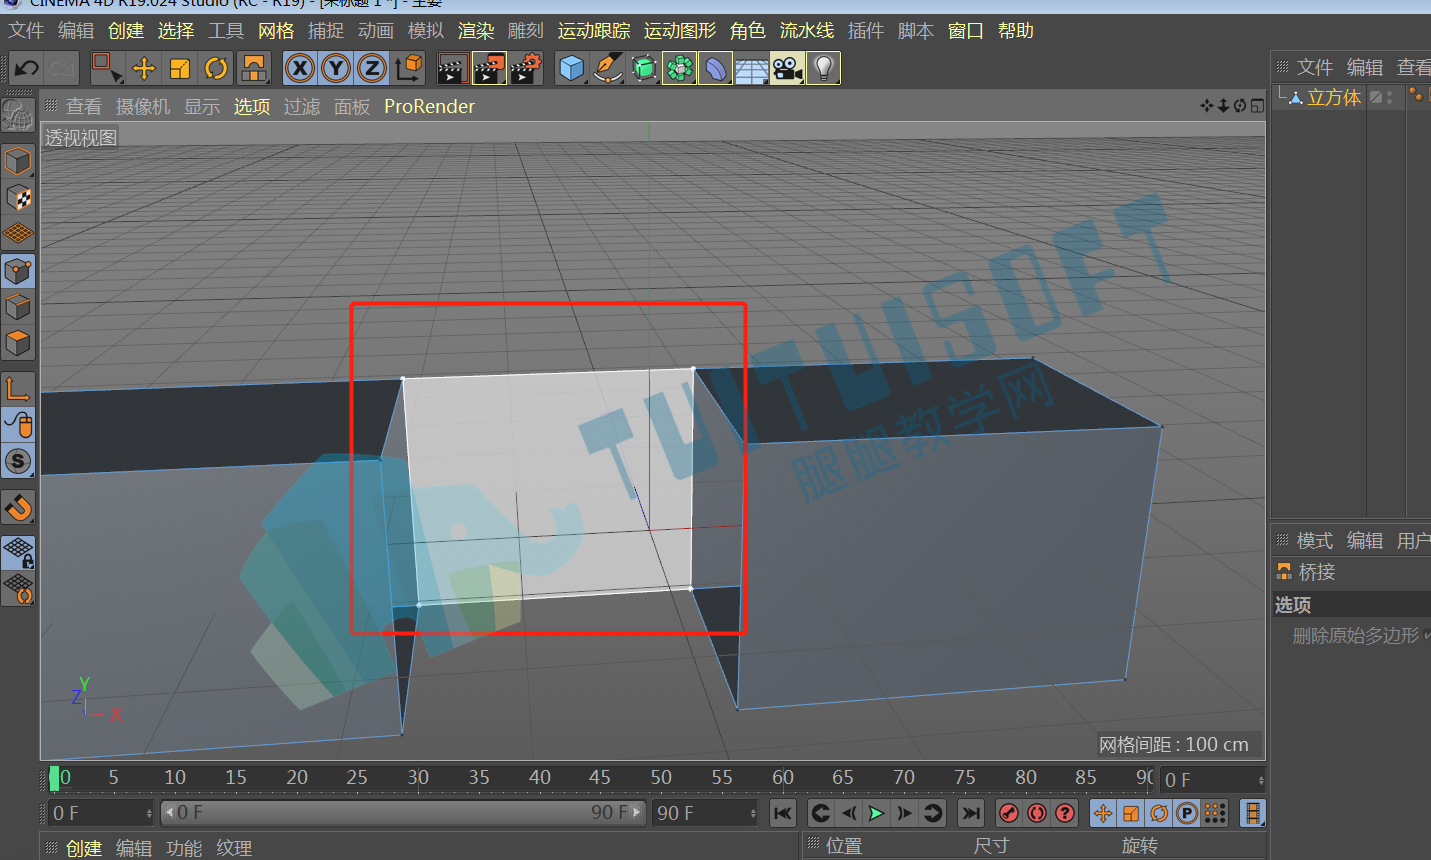Toggle the coordinate system icon

click(x=408, y=68)
